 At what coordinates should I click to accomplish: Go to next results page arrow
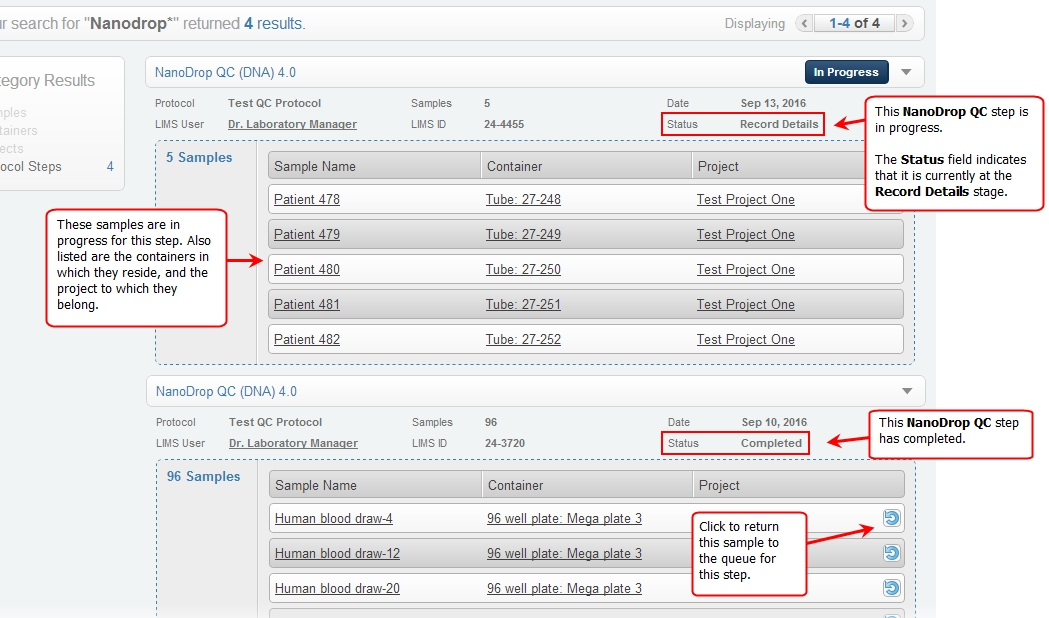pyautogui.click(x=904, y=23)
